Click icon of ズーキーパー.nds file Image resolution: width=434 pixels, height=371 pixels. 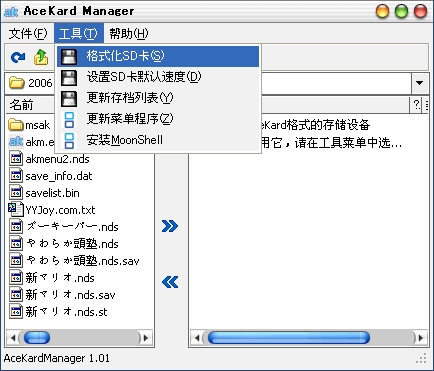[x=16, y=226]
